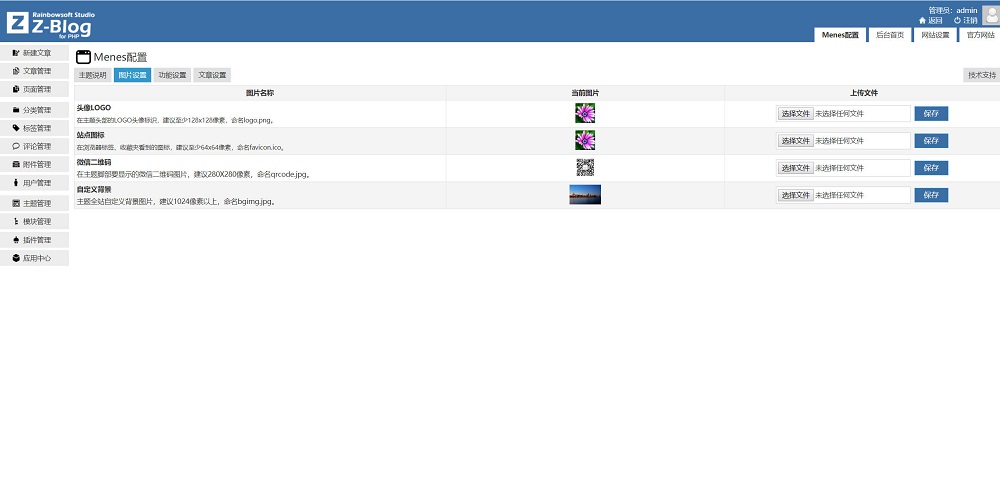This screenshot has height=497, width=1000.
Task: Save the 微信二维码 image row
Action: pyautogui.click(x=930, y=168)
